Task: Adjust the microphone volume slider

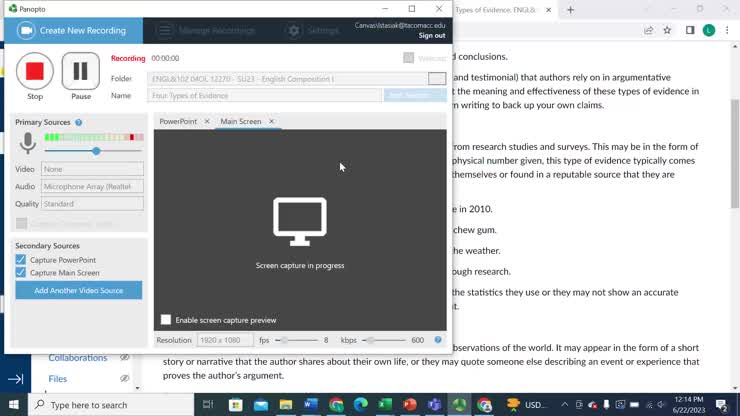Action: [x=96, y=151]
